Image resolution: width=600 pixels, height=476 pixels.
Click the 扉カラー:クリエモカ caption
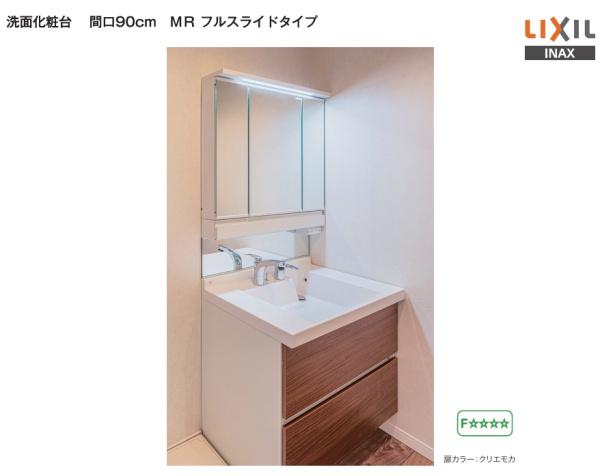point(479,459)
